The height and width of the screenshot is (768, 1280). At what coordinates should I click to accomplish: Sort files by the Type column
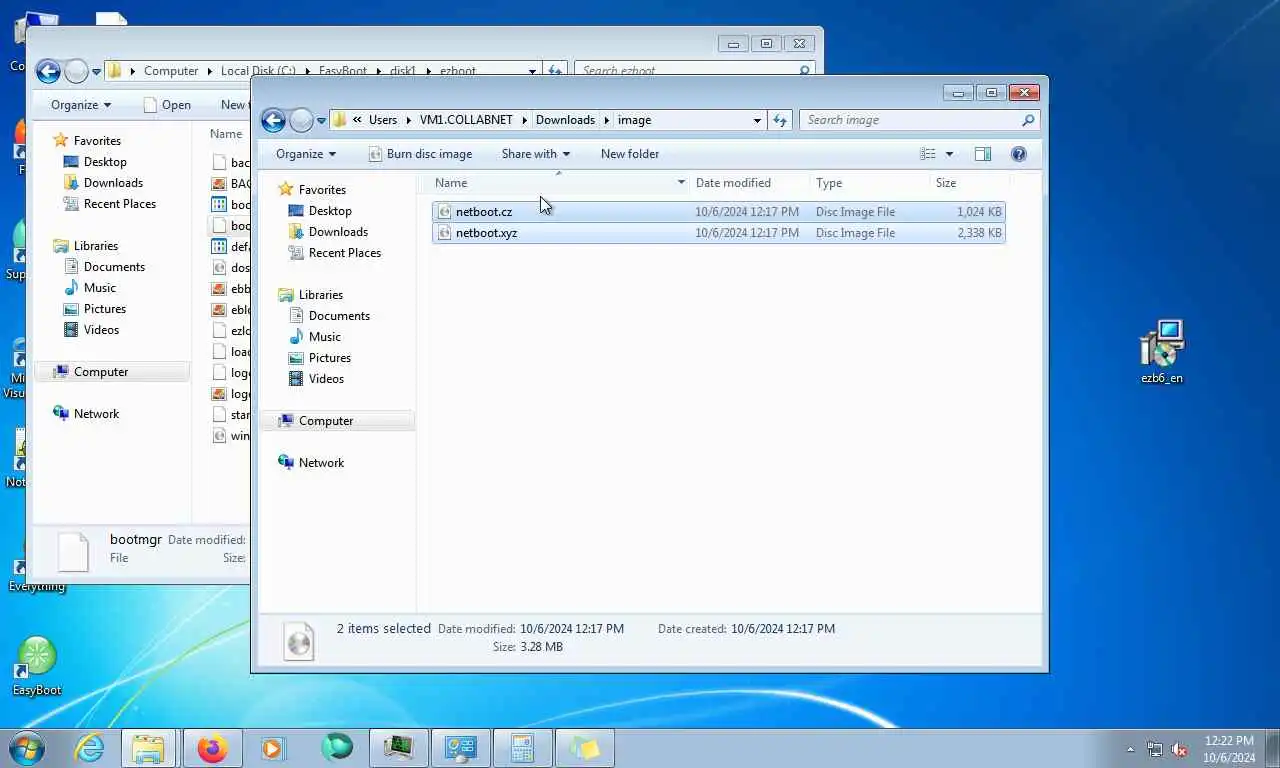(829, 183)
